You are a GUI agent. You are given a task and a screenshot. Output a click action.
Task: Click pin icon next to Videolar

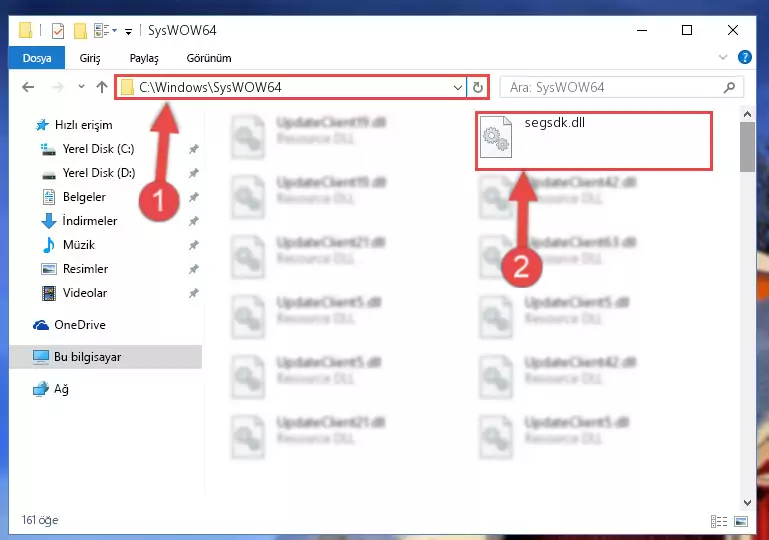tap(194, 293)
